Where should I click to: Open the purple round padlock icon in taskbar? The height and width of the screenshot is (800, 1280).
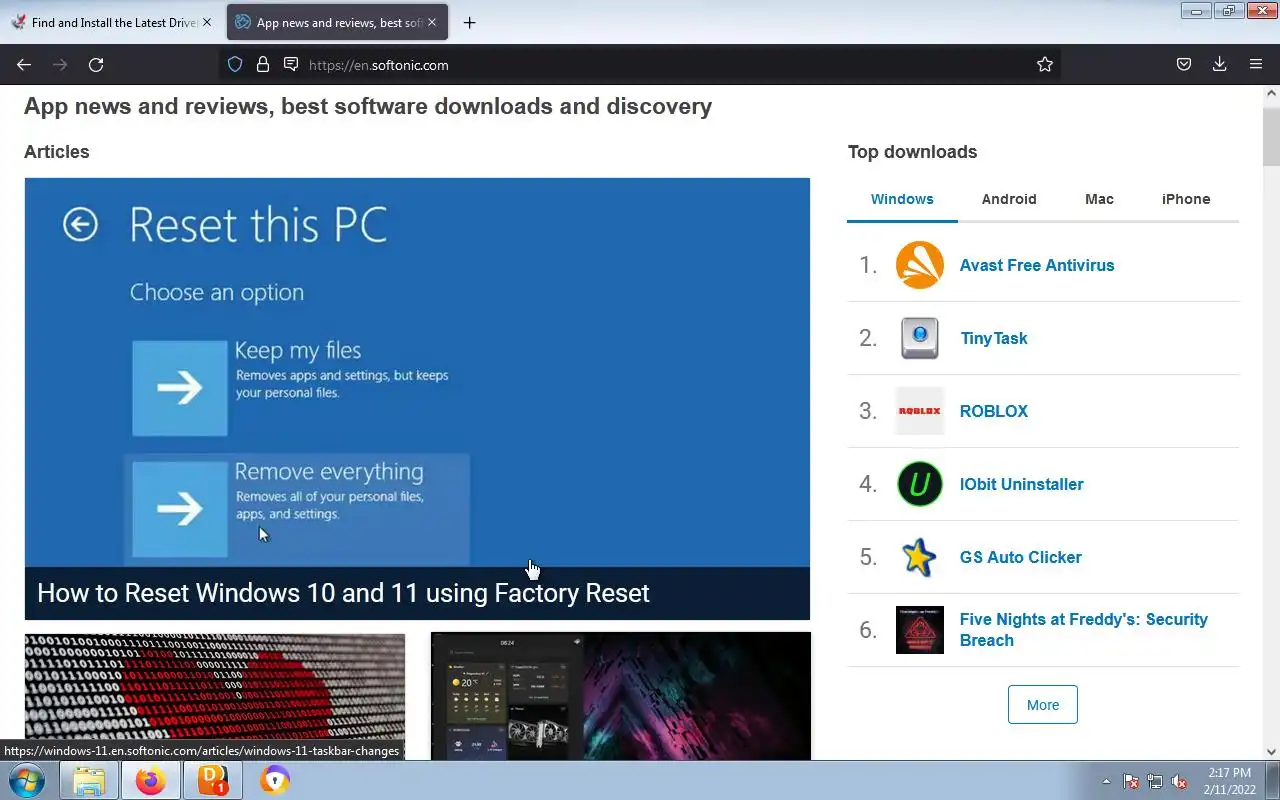(x=275, y=780)
